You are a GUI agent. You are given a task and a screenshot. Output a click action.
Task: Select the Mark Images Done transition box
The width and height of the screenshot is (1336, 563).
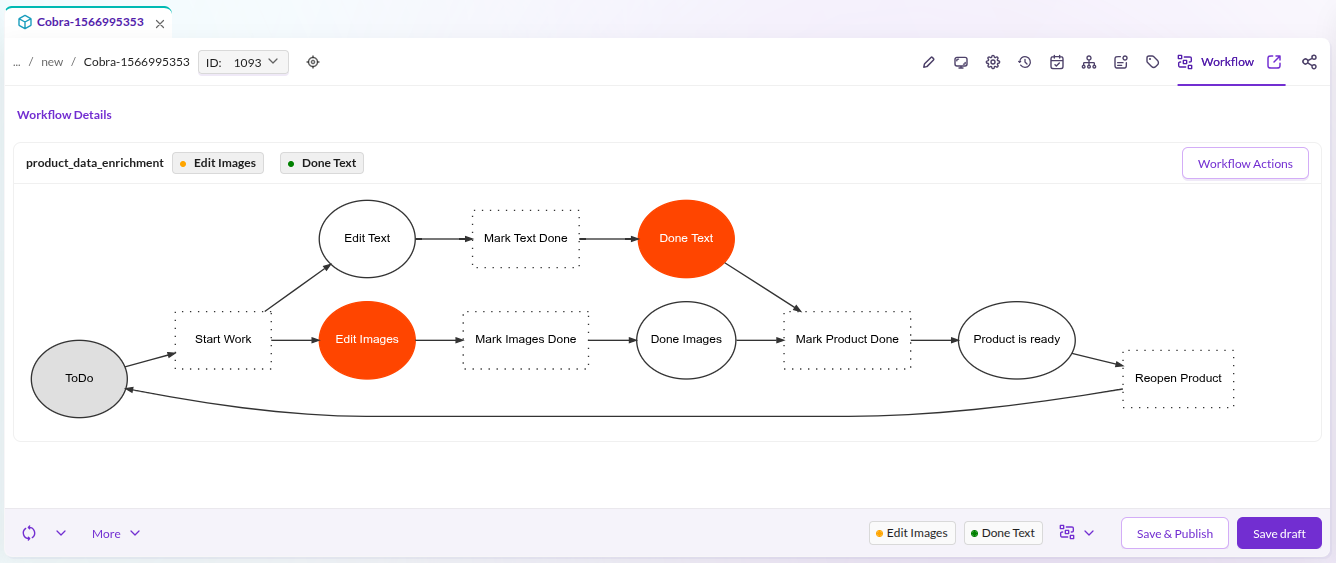tap(526, 340)
